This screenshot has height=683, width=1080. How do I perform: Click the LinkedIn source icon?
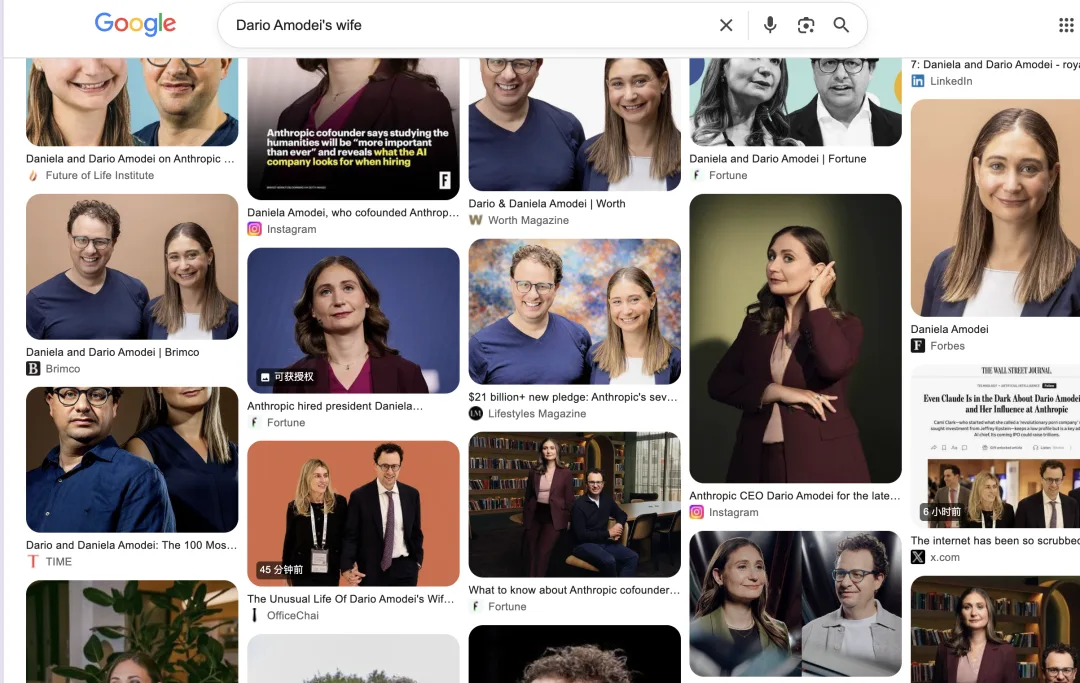point(917,81)
